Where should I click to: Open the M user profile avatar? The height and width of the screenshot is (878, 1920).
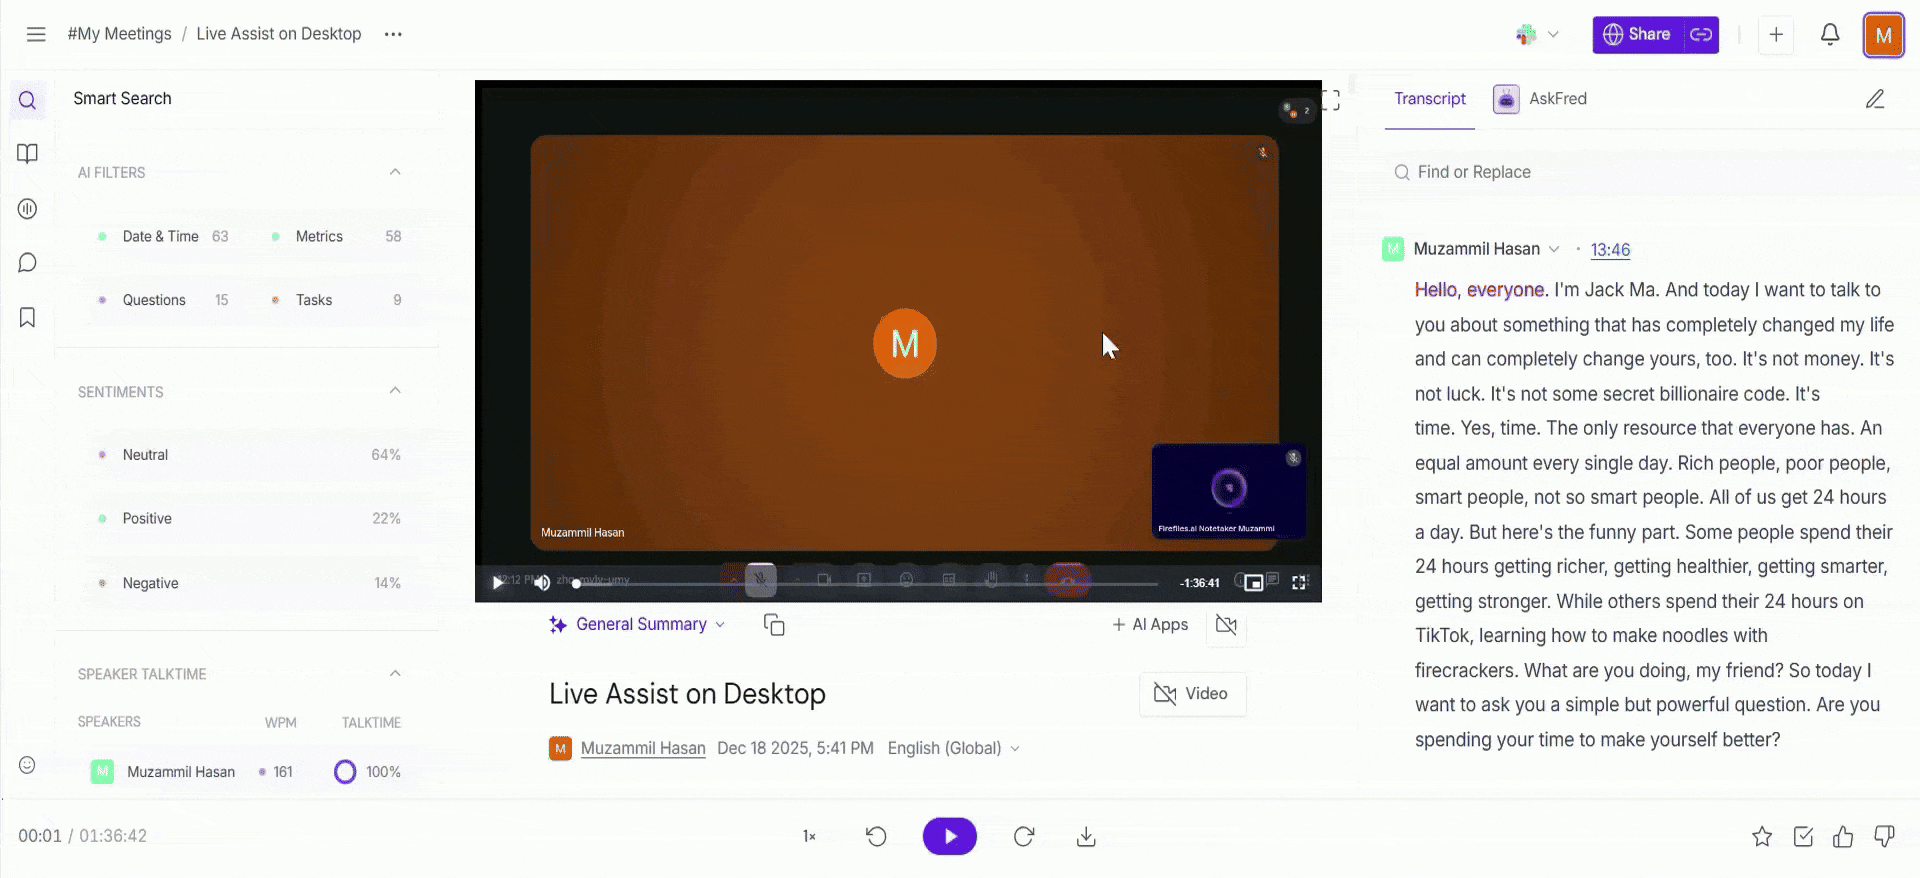(x=1884, y=36)
